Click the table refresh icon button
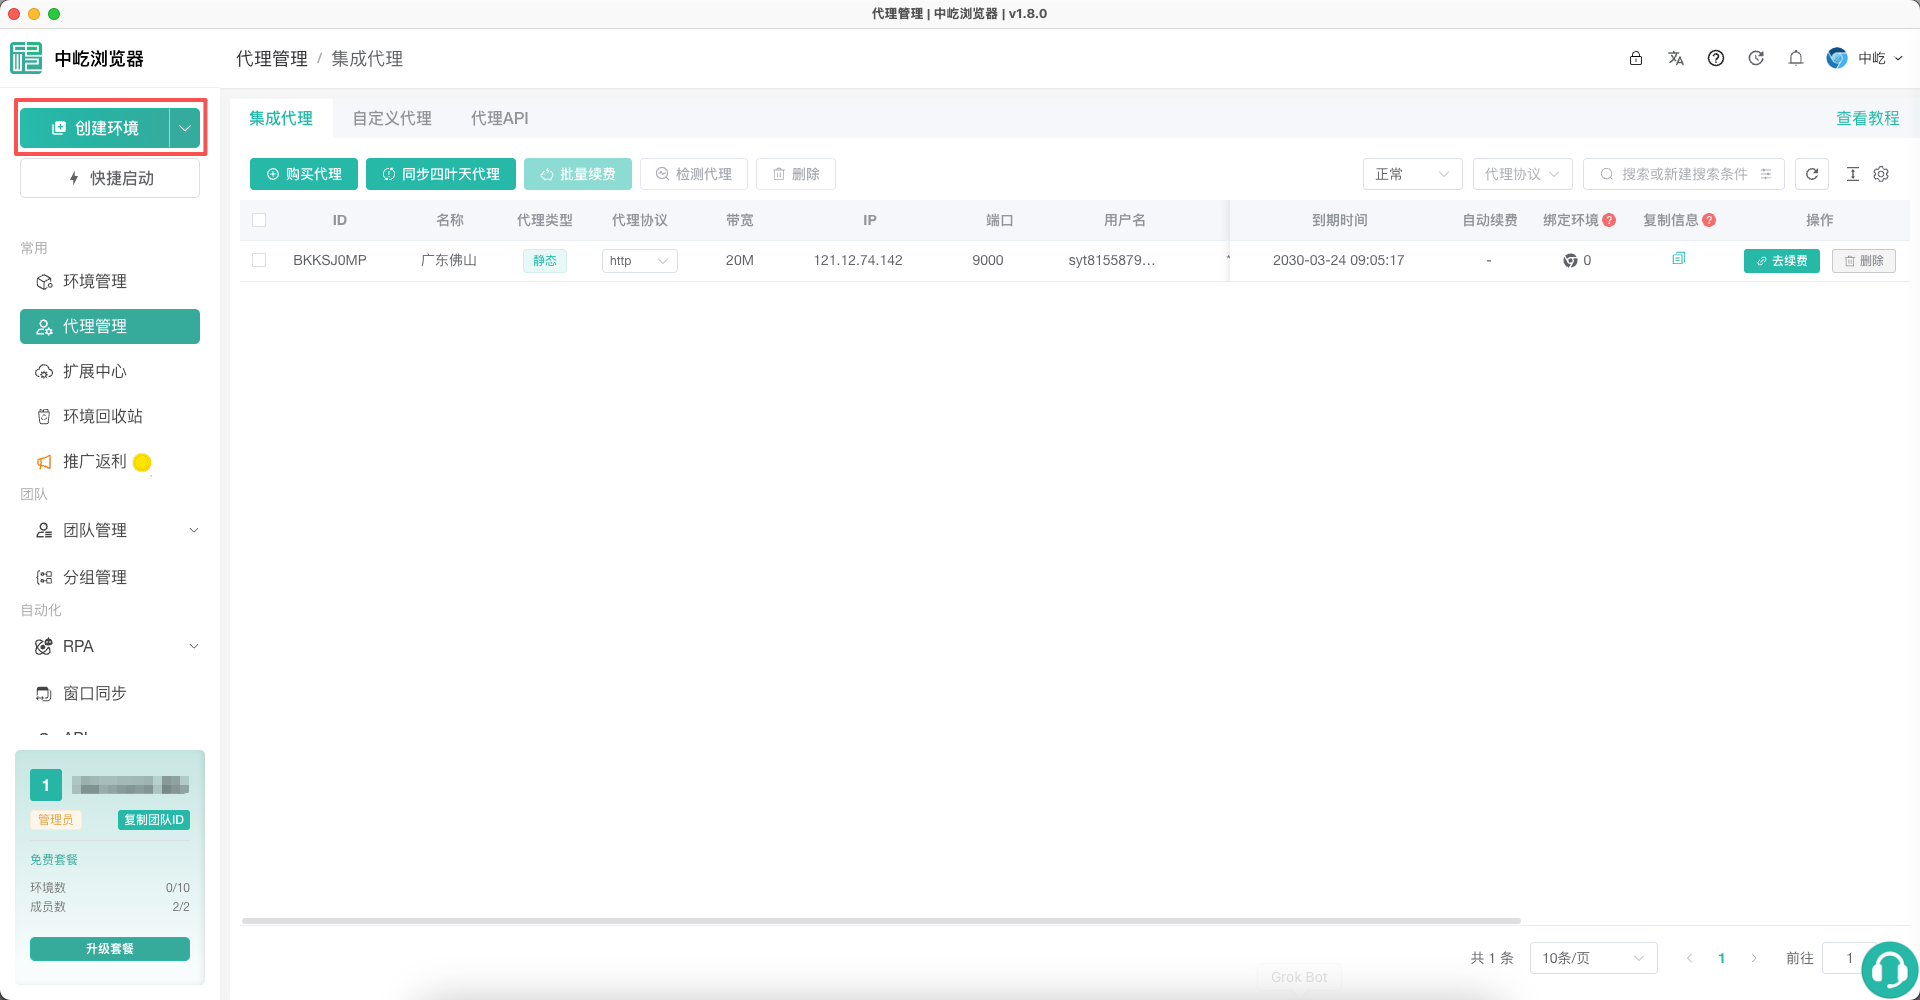The height and width of the screenshot is (1000, 1920). (1812, 174)
